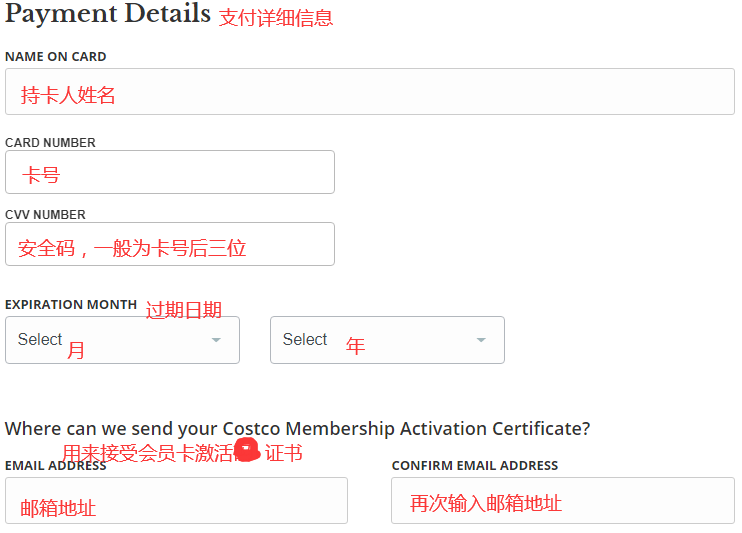Viewport: 742px width, 533px height.
Task: Click the CONFIRM EMAIL ADDRESS label
Action: [x=475, y=466]
